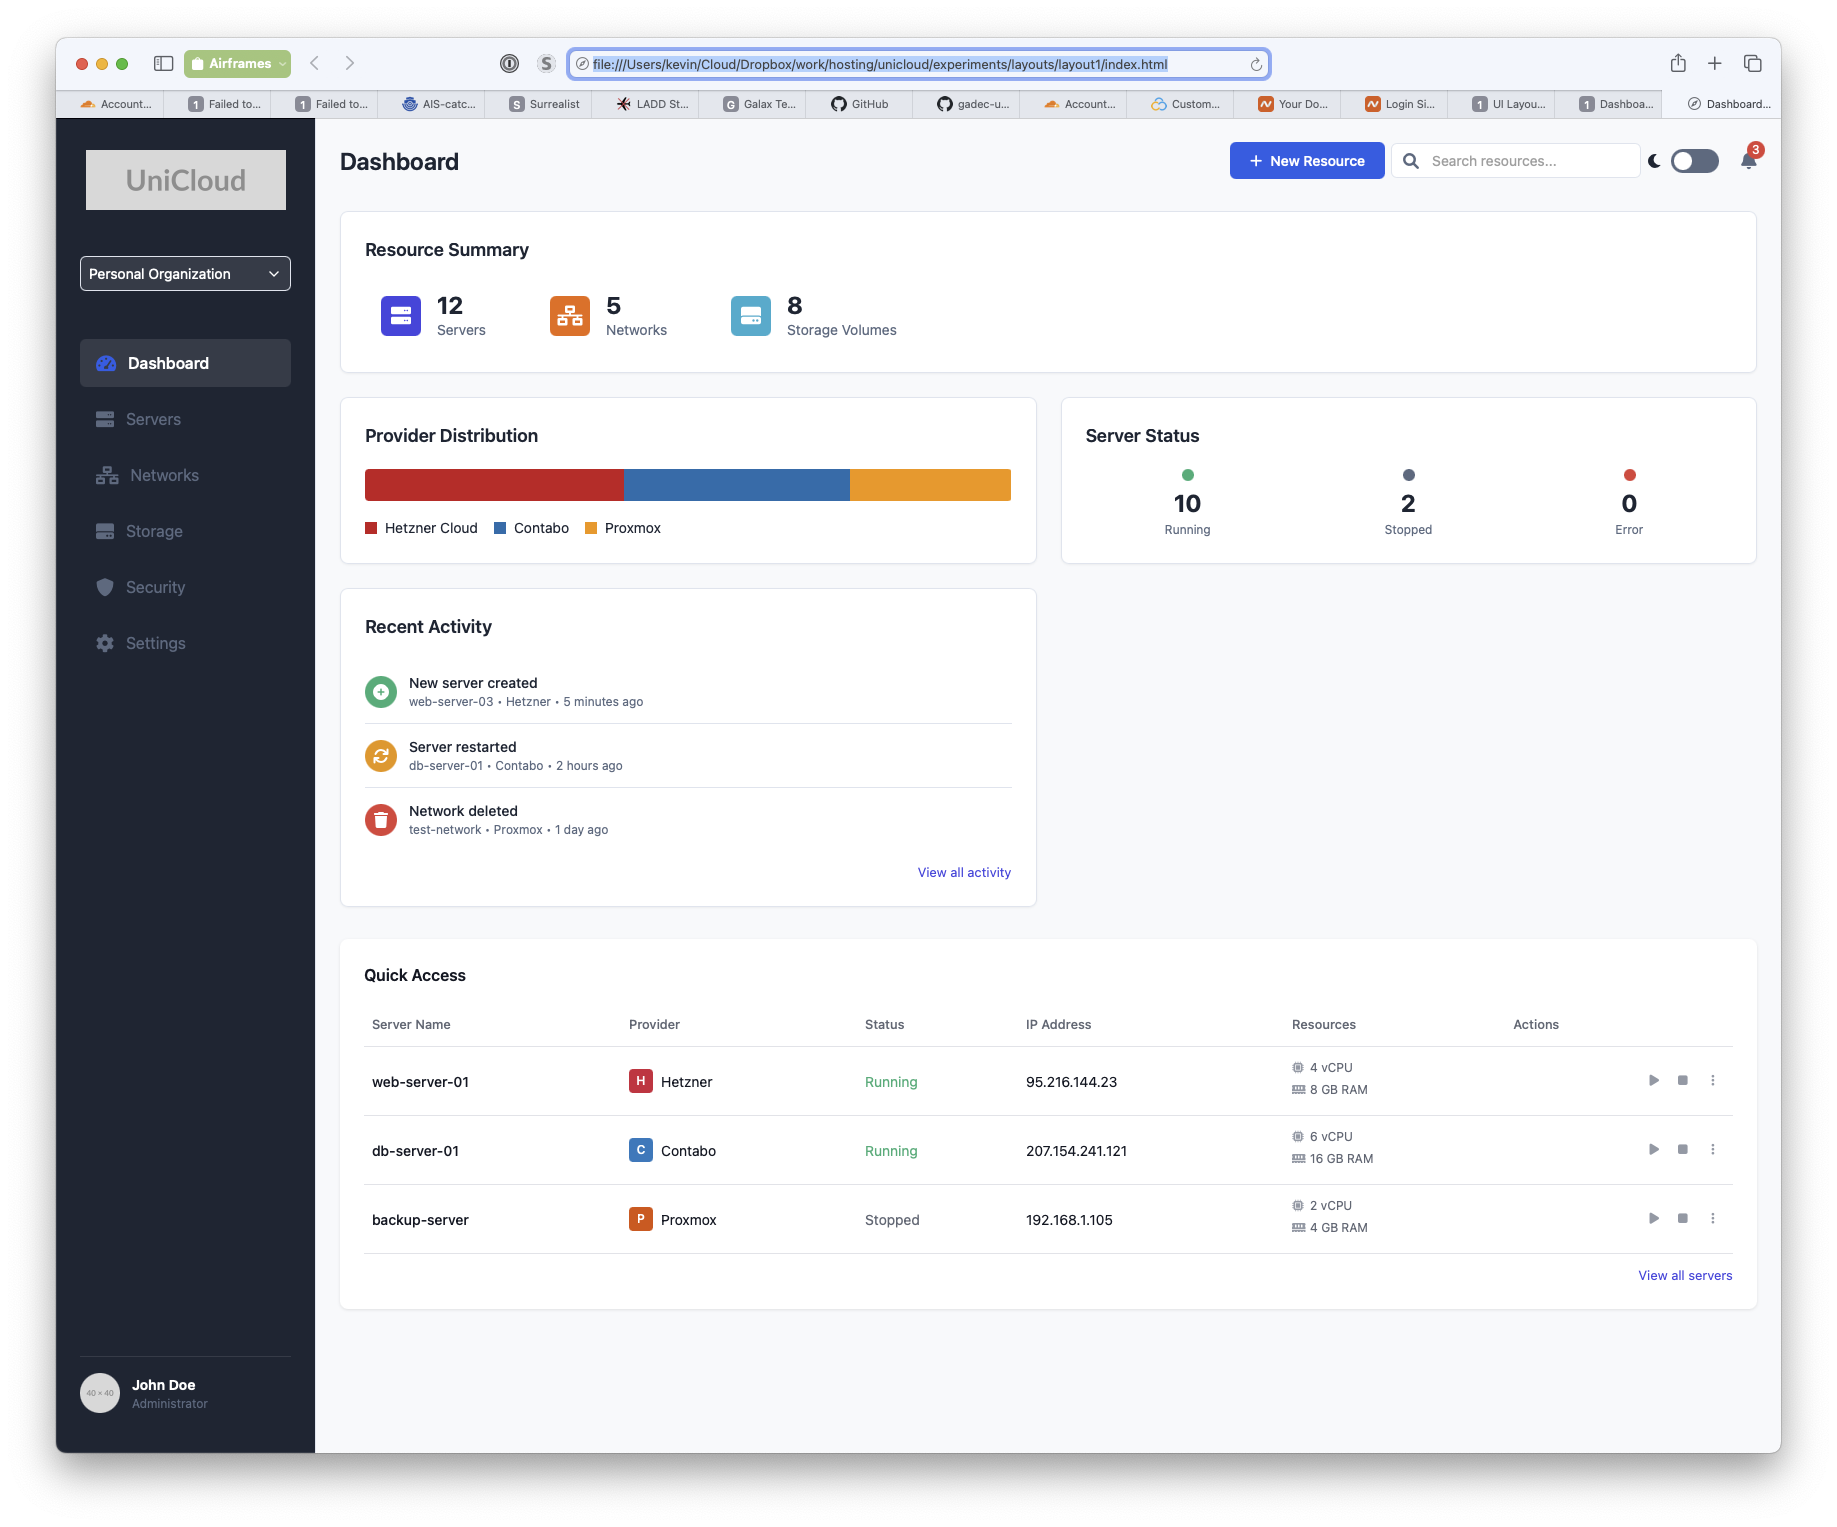Open more options for web-server-01 row
1837x1527 pixels.
[1713, 1080]
